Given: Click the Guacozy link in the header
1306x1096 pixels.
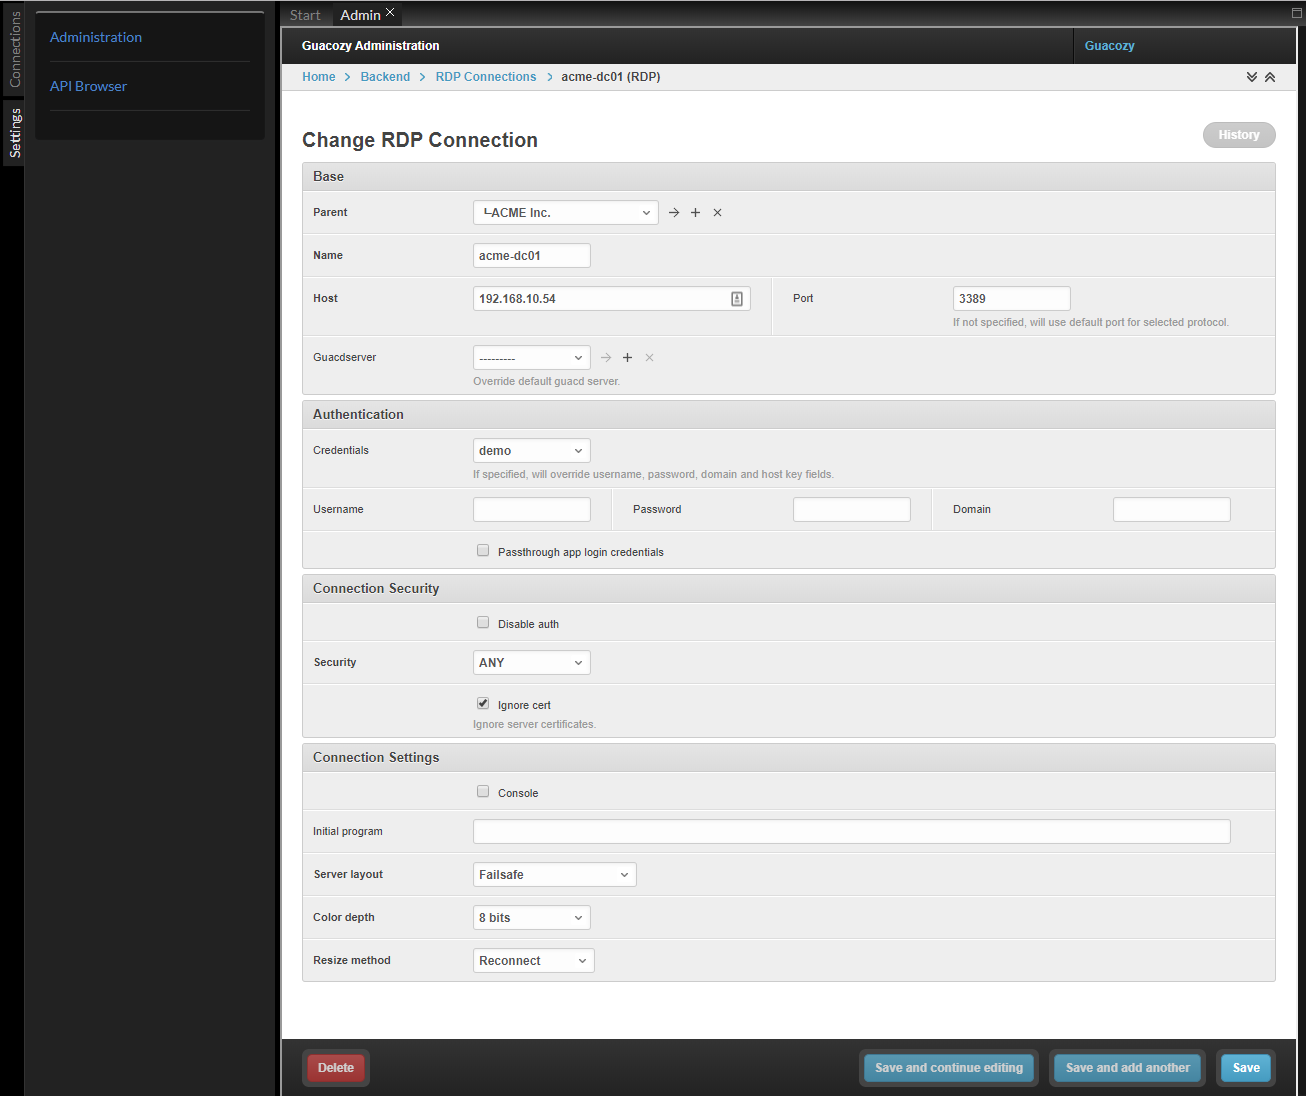Looking at the screenshot, I should point(1109,46).
